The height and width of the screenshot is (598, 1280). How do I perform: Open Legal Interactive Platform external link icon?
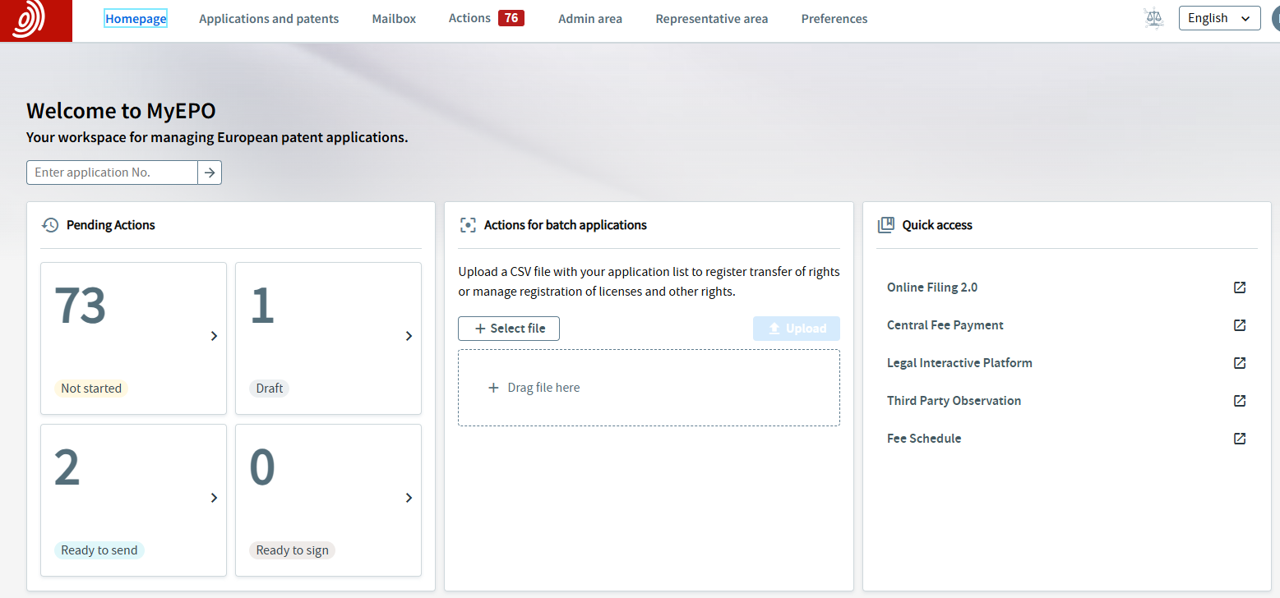click(1239, 363)
